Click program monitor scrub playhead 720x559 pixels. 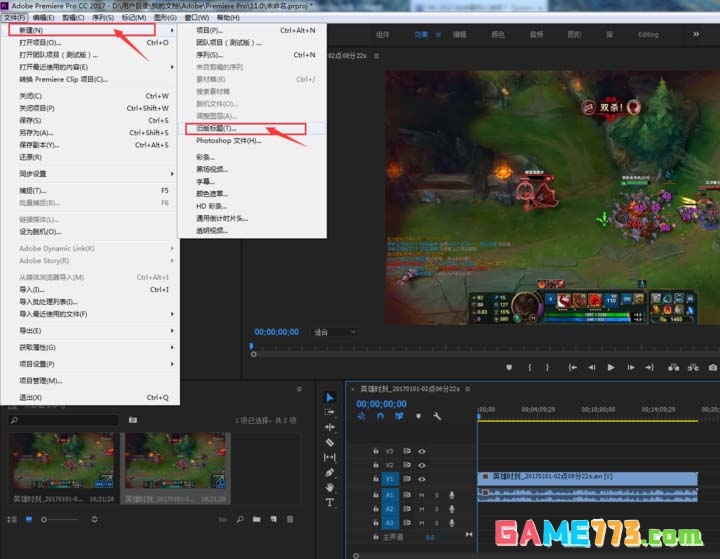click(251, 346)
